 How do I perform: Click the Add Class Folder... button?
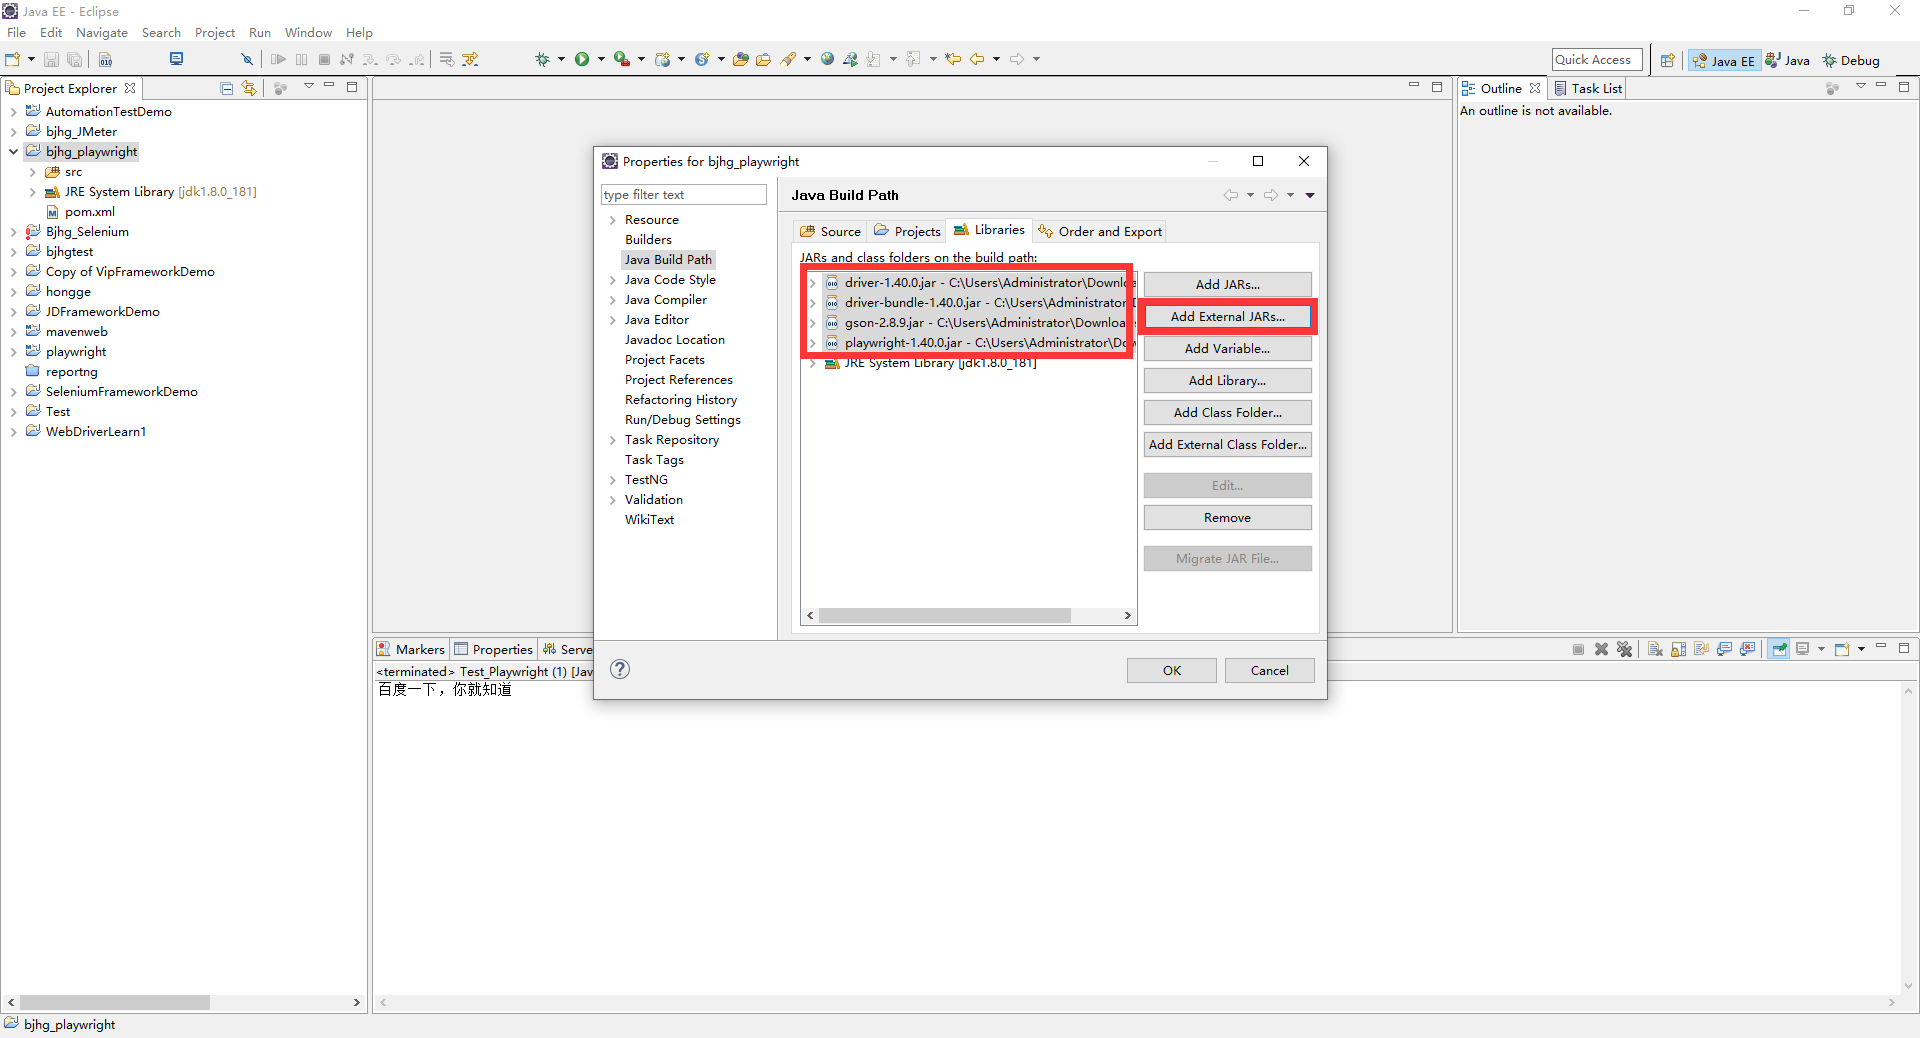click(1227, 412)
